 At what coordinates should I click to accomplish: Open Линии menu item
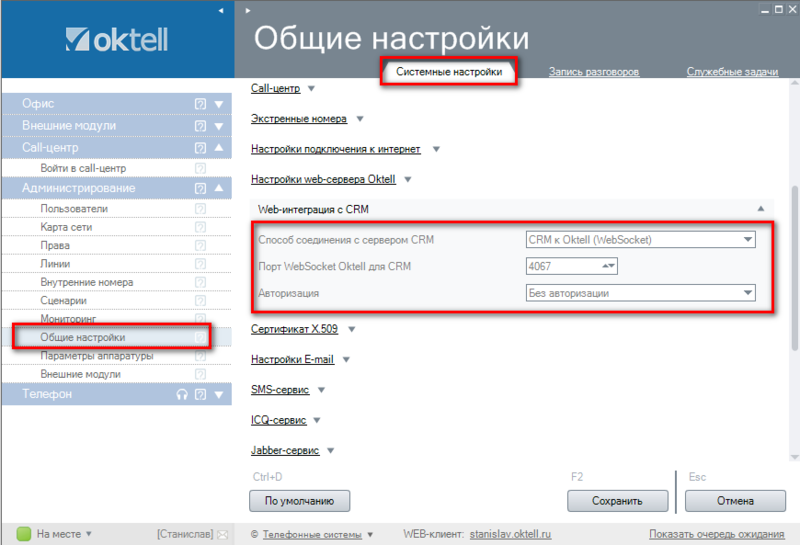point(55,264)
